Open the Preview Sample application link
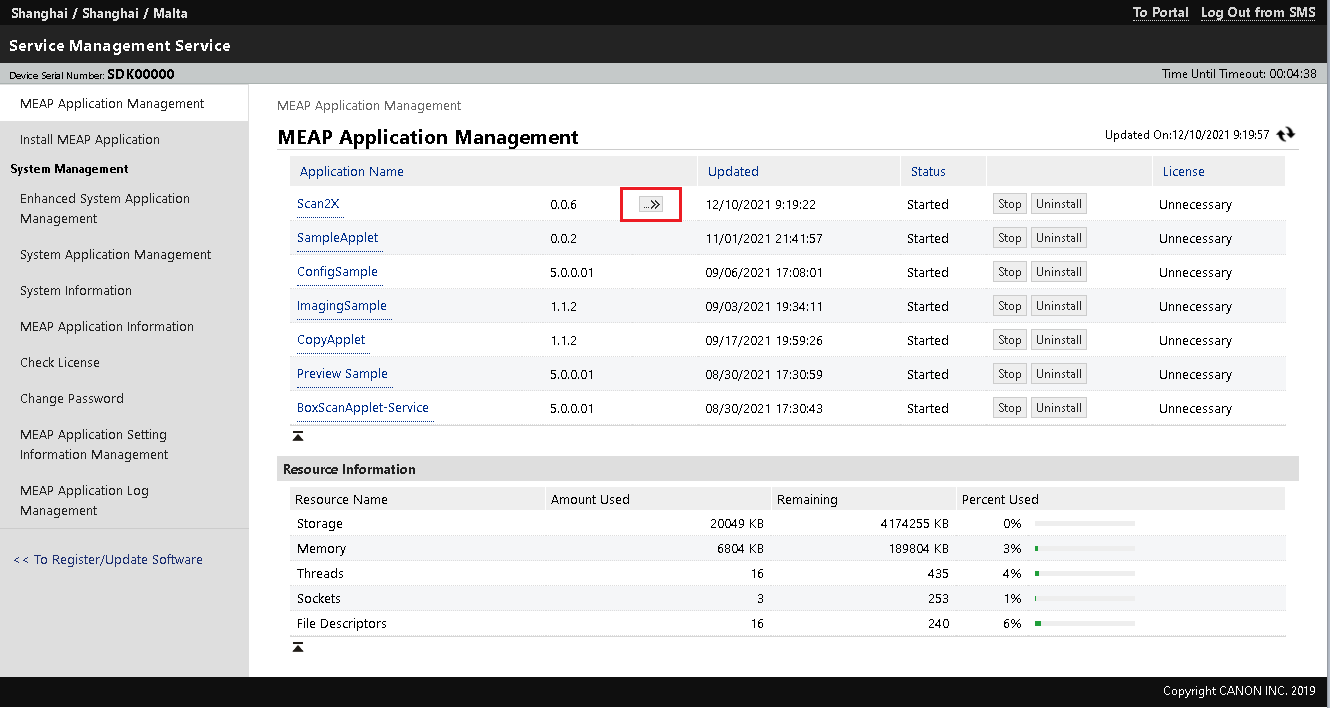The image size is (1330, 708). click(342, 374)
